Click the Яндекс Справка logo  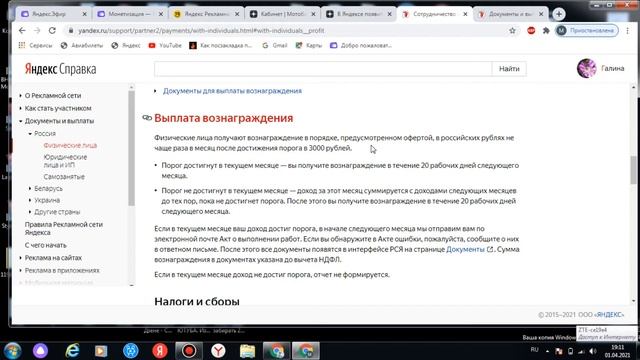click(60, 69)
